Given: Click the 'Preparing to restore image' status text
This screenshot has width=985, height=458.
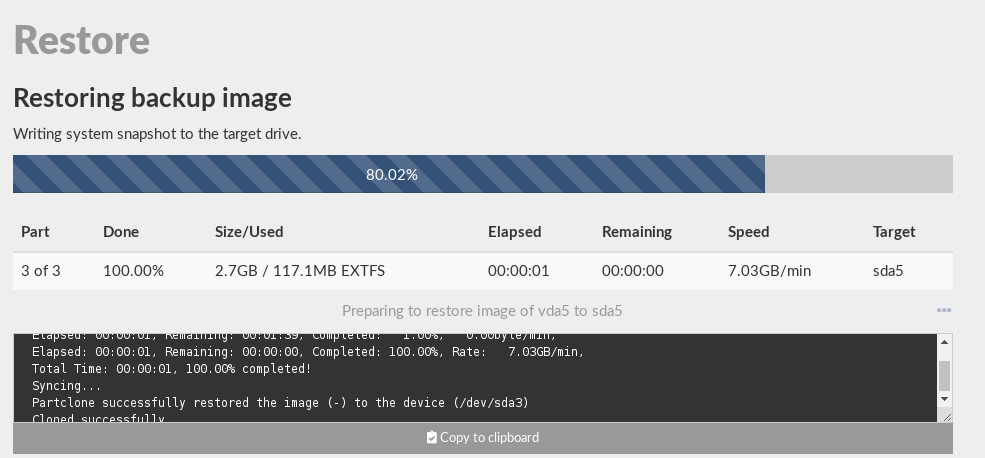Looking at the screenshot, I should tap(482, 311).
